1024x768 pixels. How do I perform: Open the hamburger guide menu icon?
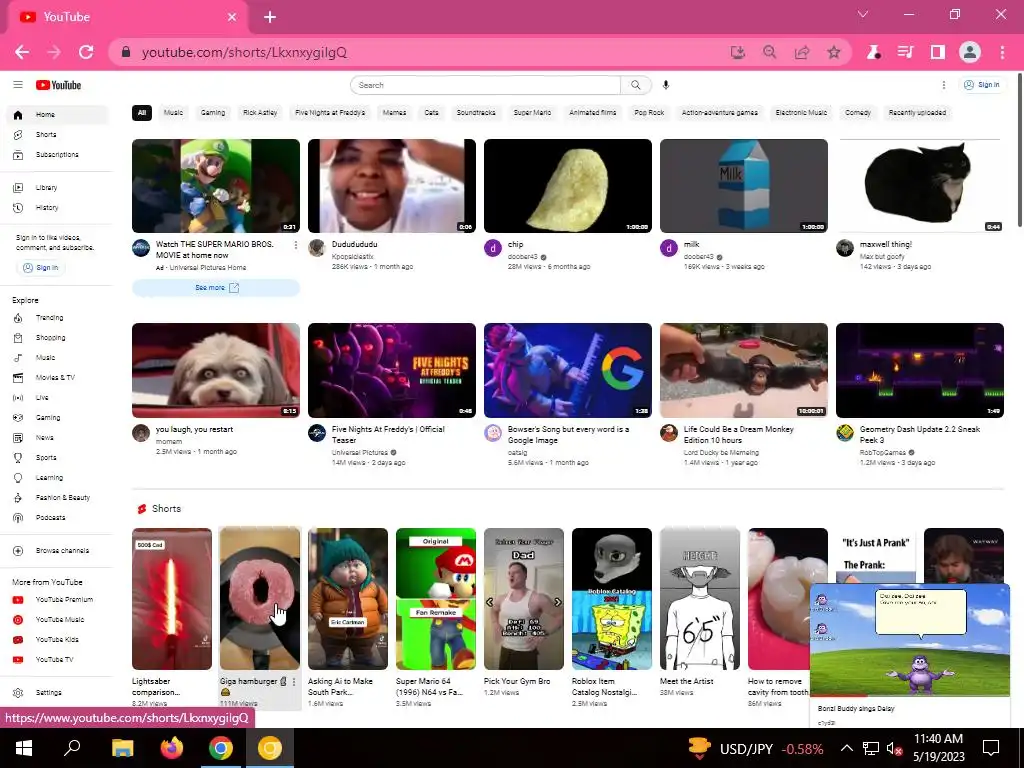[x=18, y=85]
